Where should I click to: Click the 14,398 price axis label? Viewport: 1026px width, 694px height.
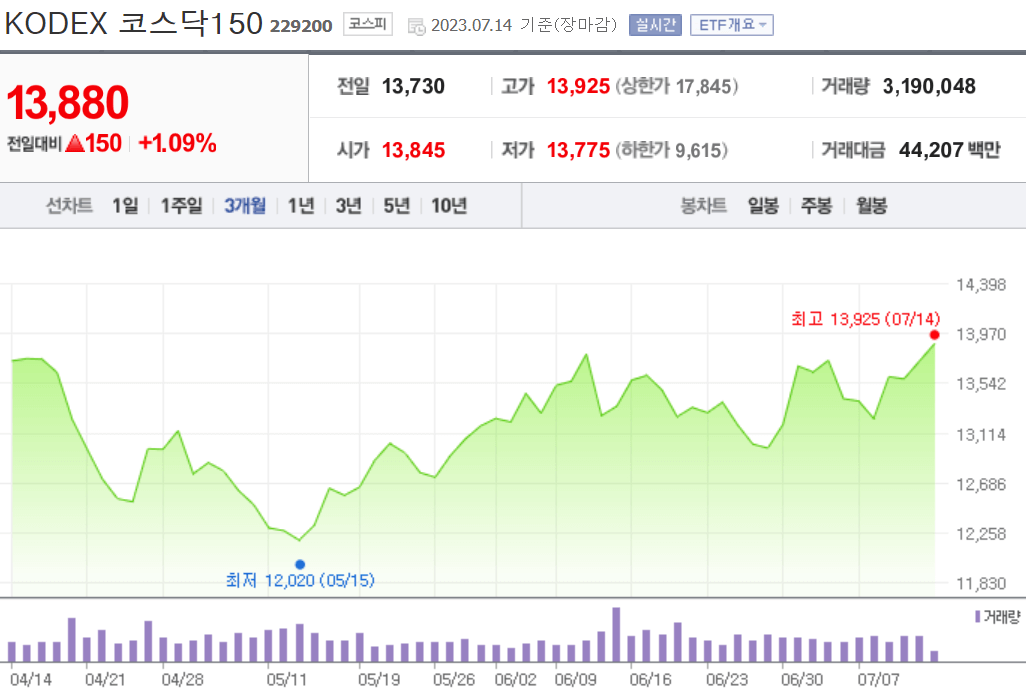[x=981, y=285]
